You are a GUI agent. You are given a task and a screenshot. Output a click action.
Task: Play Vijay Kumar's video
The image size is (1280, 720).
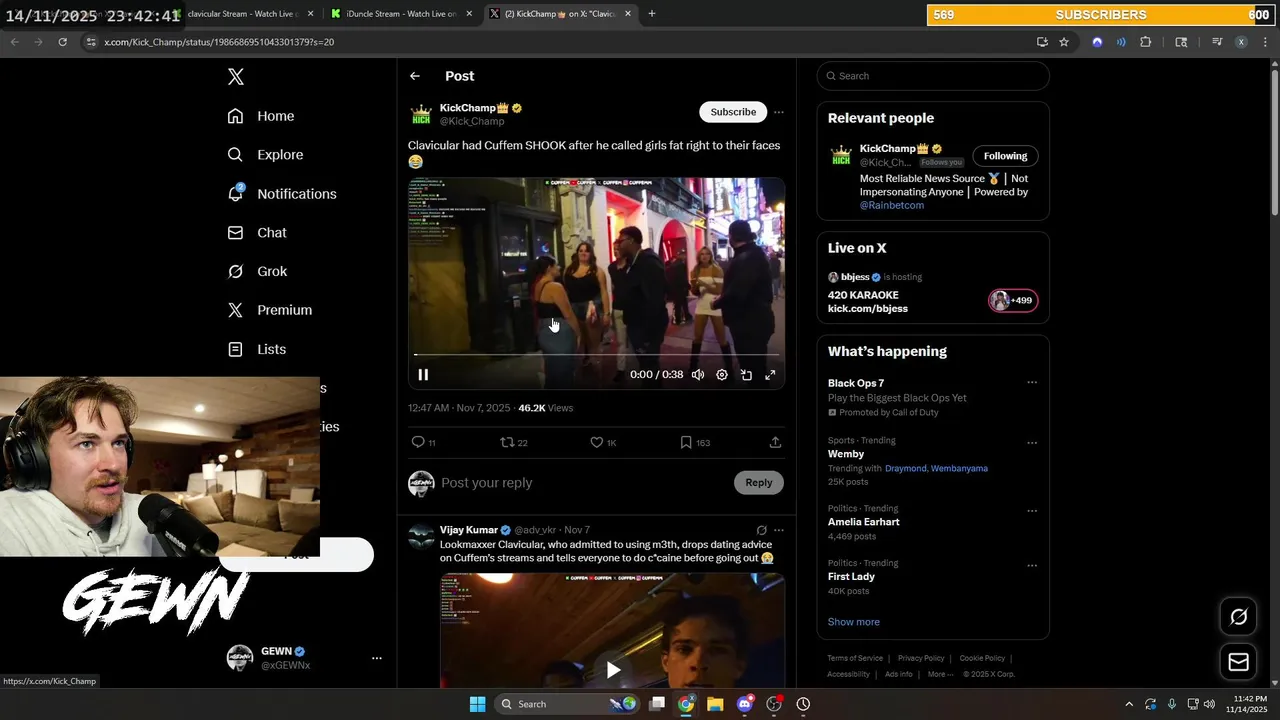pyautogui.click(x=613, y=670)
